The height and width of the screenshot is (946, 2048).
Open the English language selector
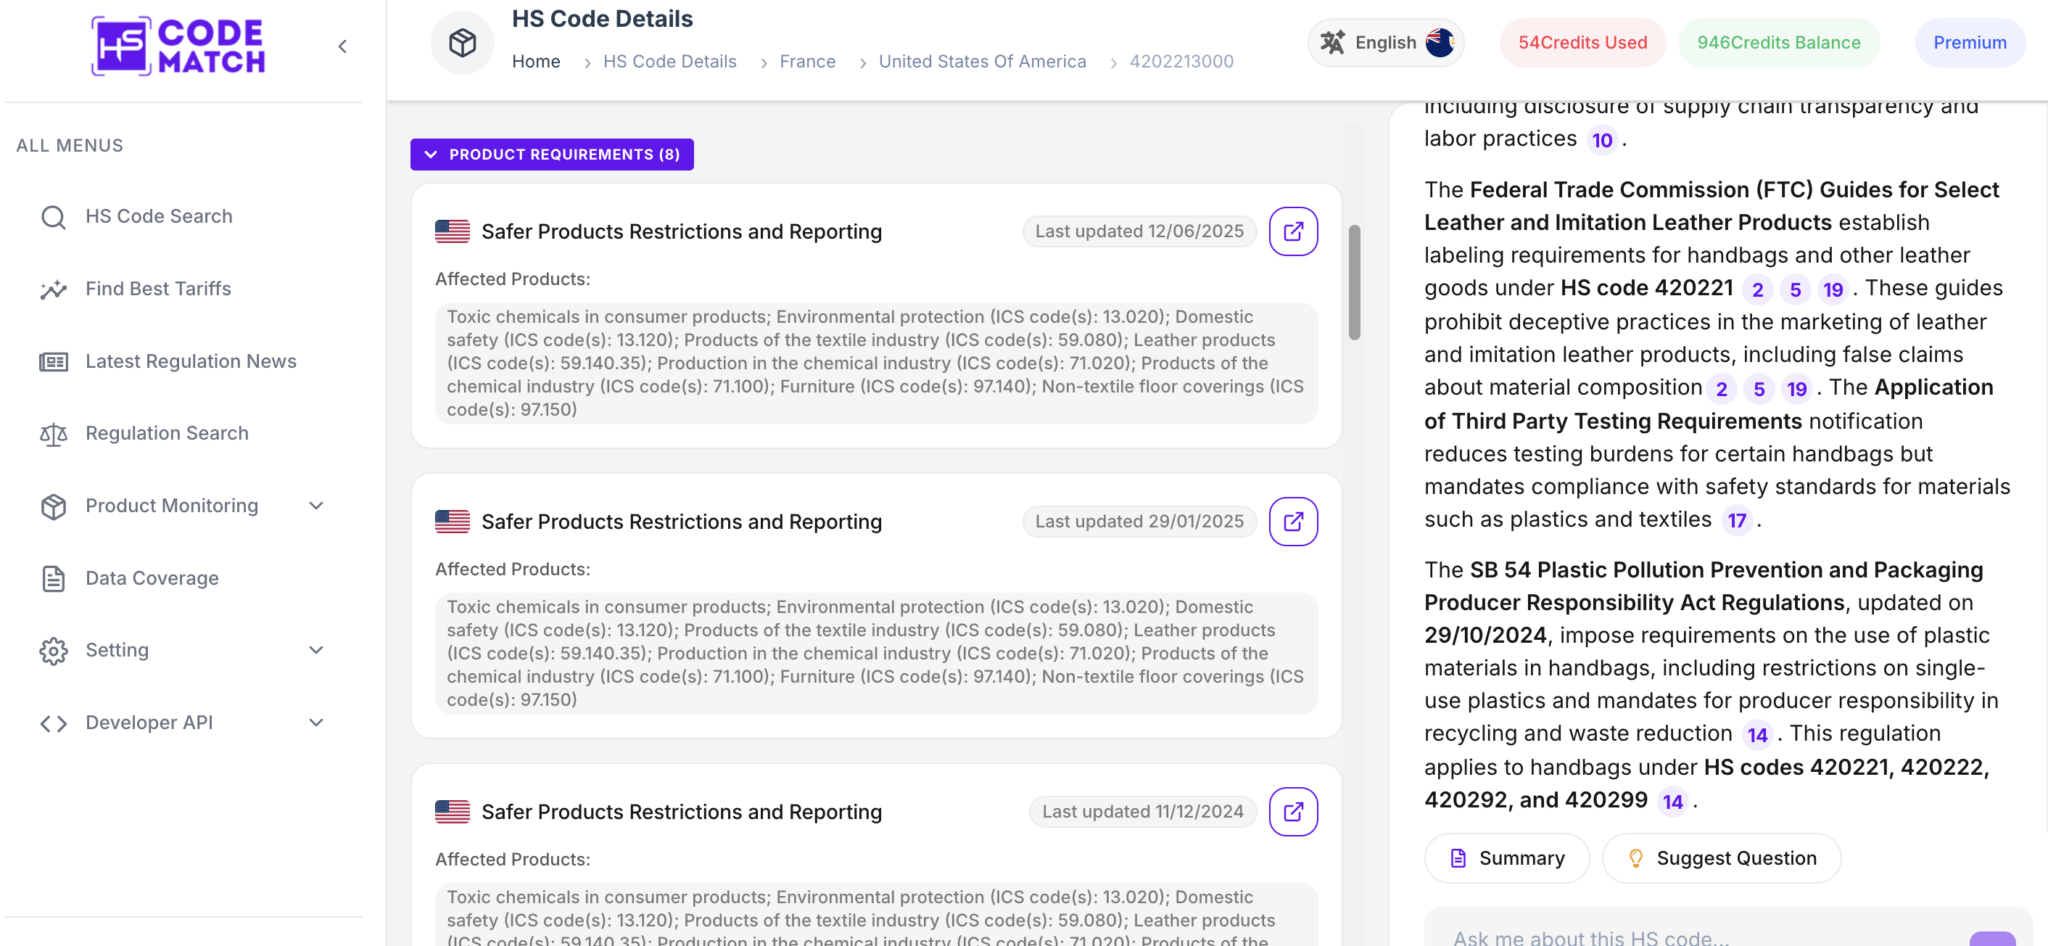pos(1386,42)
